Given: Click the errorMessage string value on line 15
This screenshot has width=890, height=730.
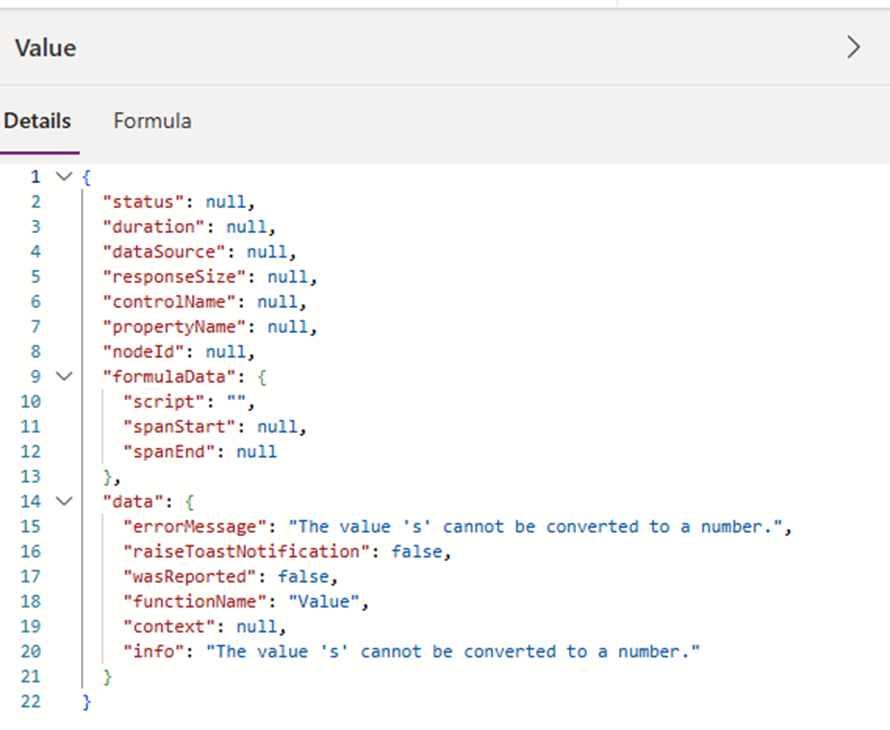Looking at the screenshot, I should (536, 527).
